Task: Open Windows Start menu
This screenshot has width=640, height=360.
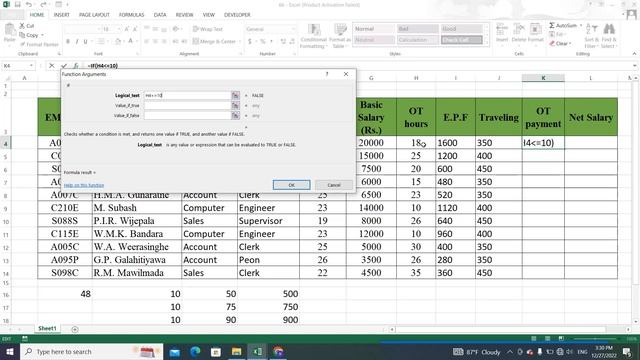Action: tap(10, 351)
